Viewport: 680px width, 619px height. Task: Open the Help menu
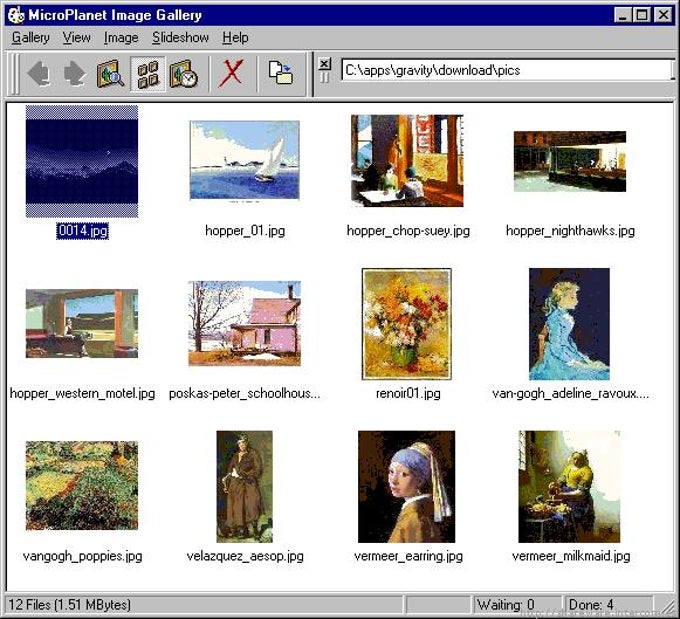coord(235,38)
